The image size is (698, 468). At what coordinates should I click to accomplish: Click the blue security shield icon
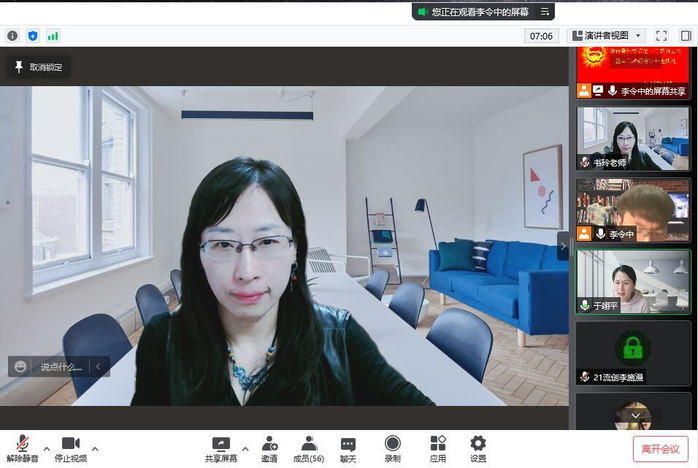32,35
